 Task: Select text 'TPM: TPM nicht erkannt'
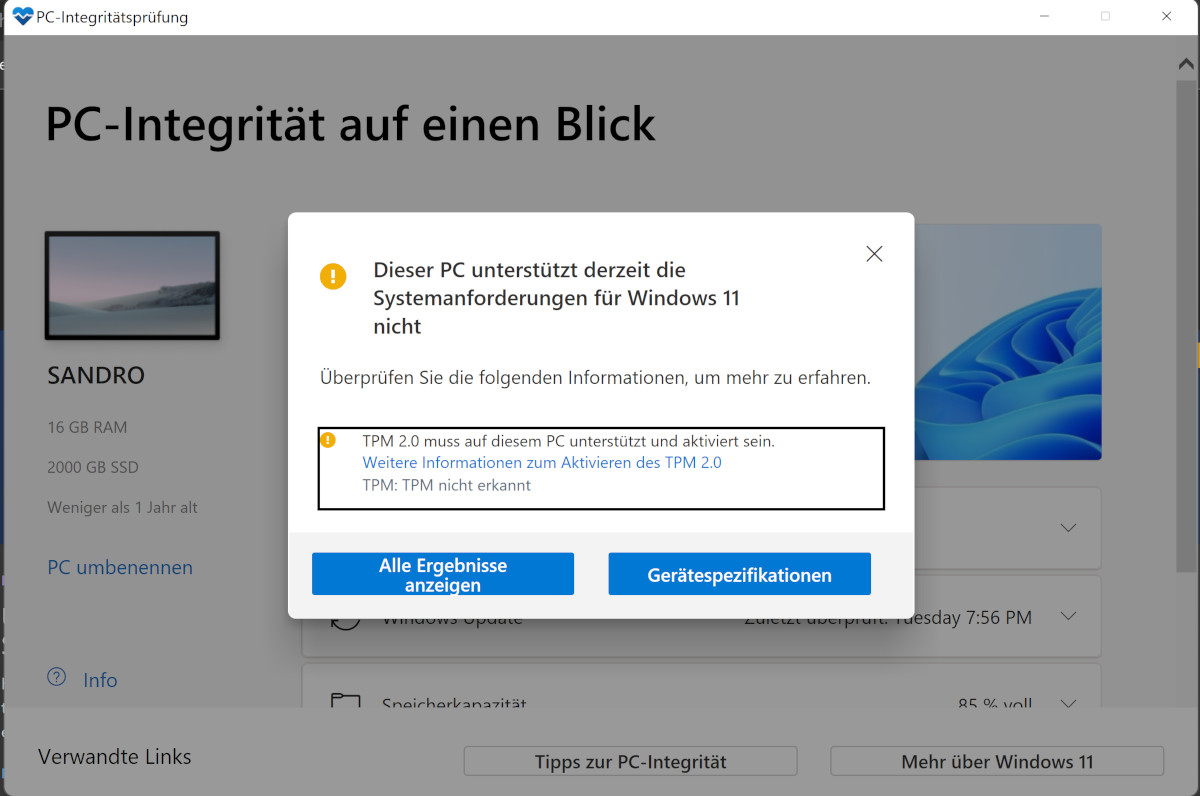pyautogui.click(x=446, y=485)
